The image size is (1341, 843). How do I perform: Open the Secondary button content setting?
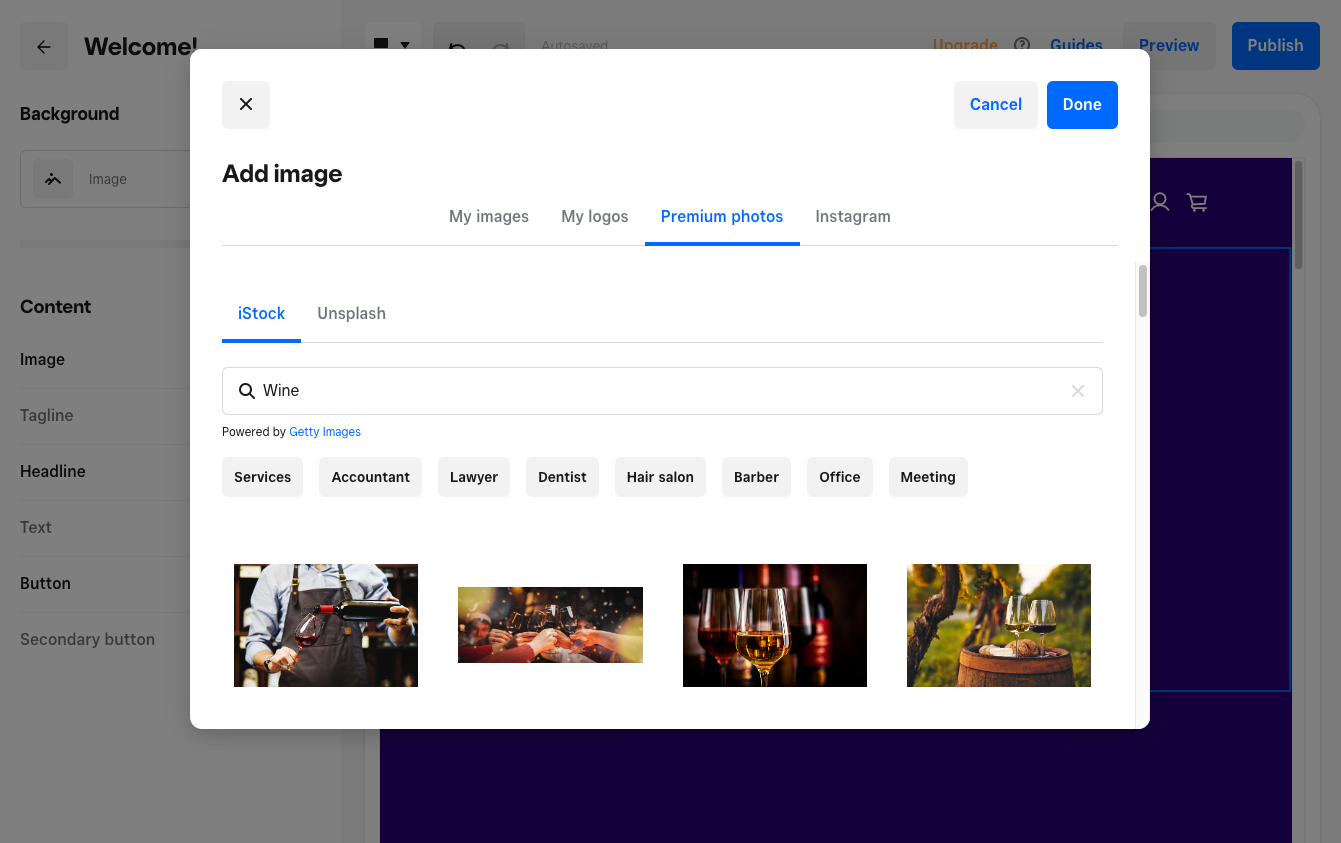[87, 639]
